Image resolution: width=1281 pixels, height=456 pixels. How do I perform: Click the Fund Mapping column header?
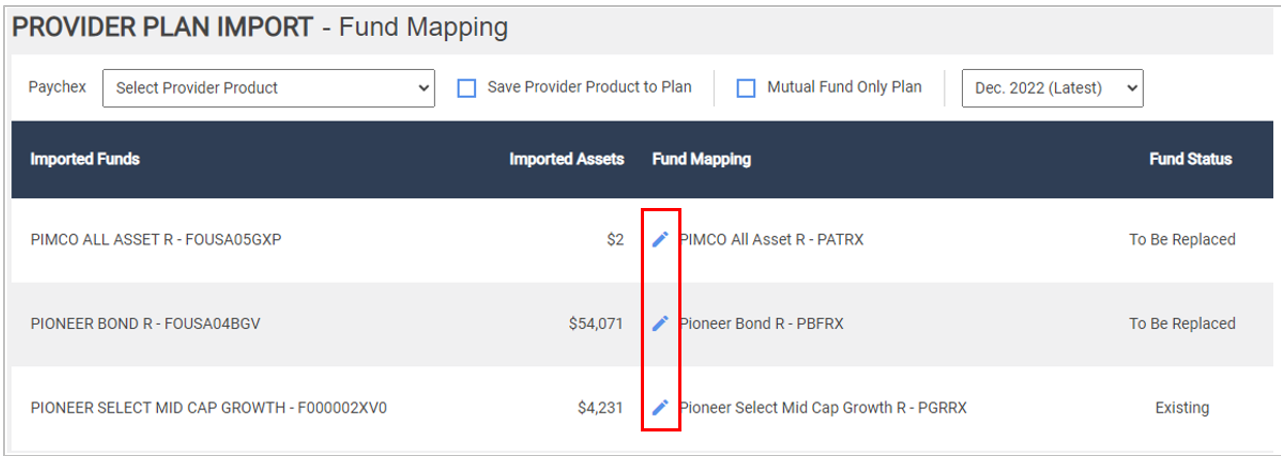click(701, 159)
